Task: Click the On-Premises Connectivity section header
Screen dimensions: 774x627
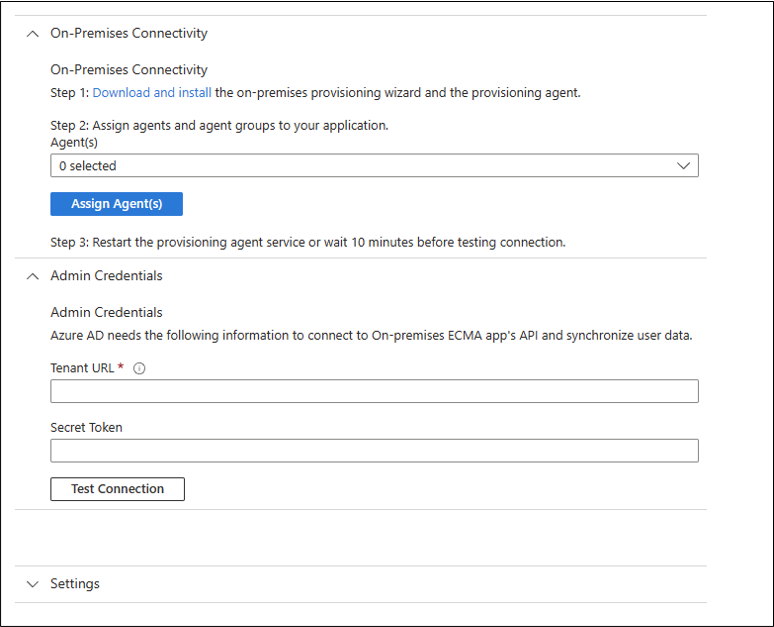Action: point(129,33)
